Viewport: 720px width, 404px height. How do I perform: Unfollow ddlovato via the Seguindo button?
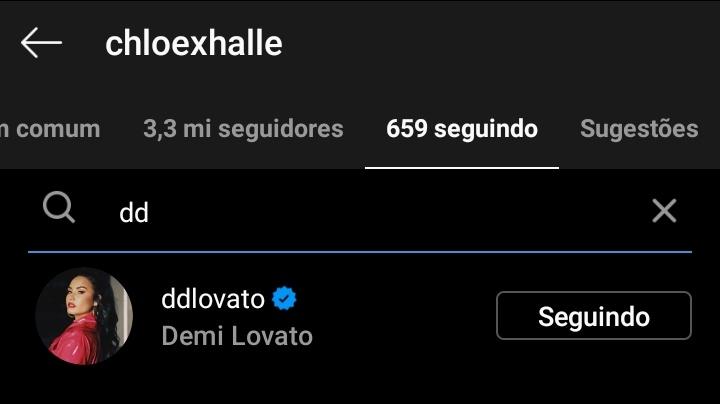pyautogui.click(x=594, y=316)
